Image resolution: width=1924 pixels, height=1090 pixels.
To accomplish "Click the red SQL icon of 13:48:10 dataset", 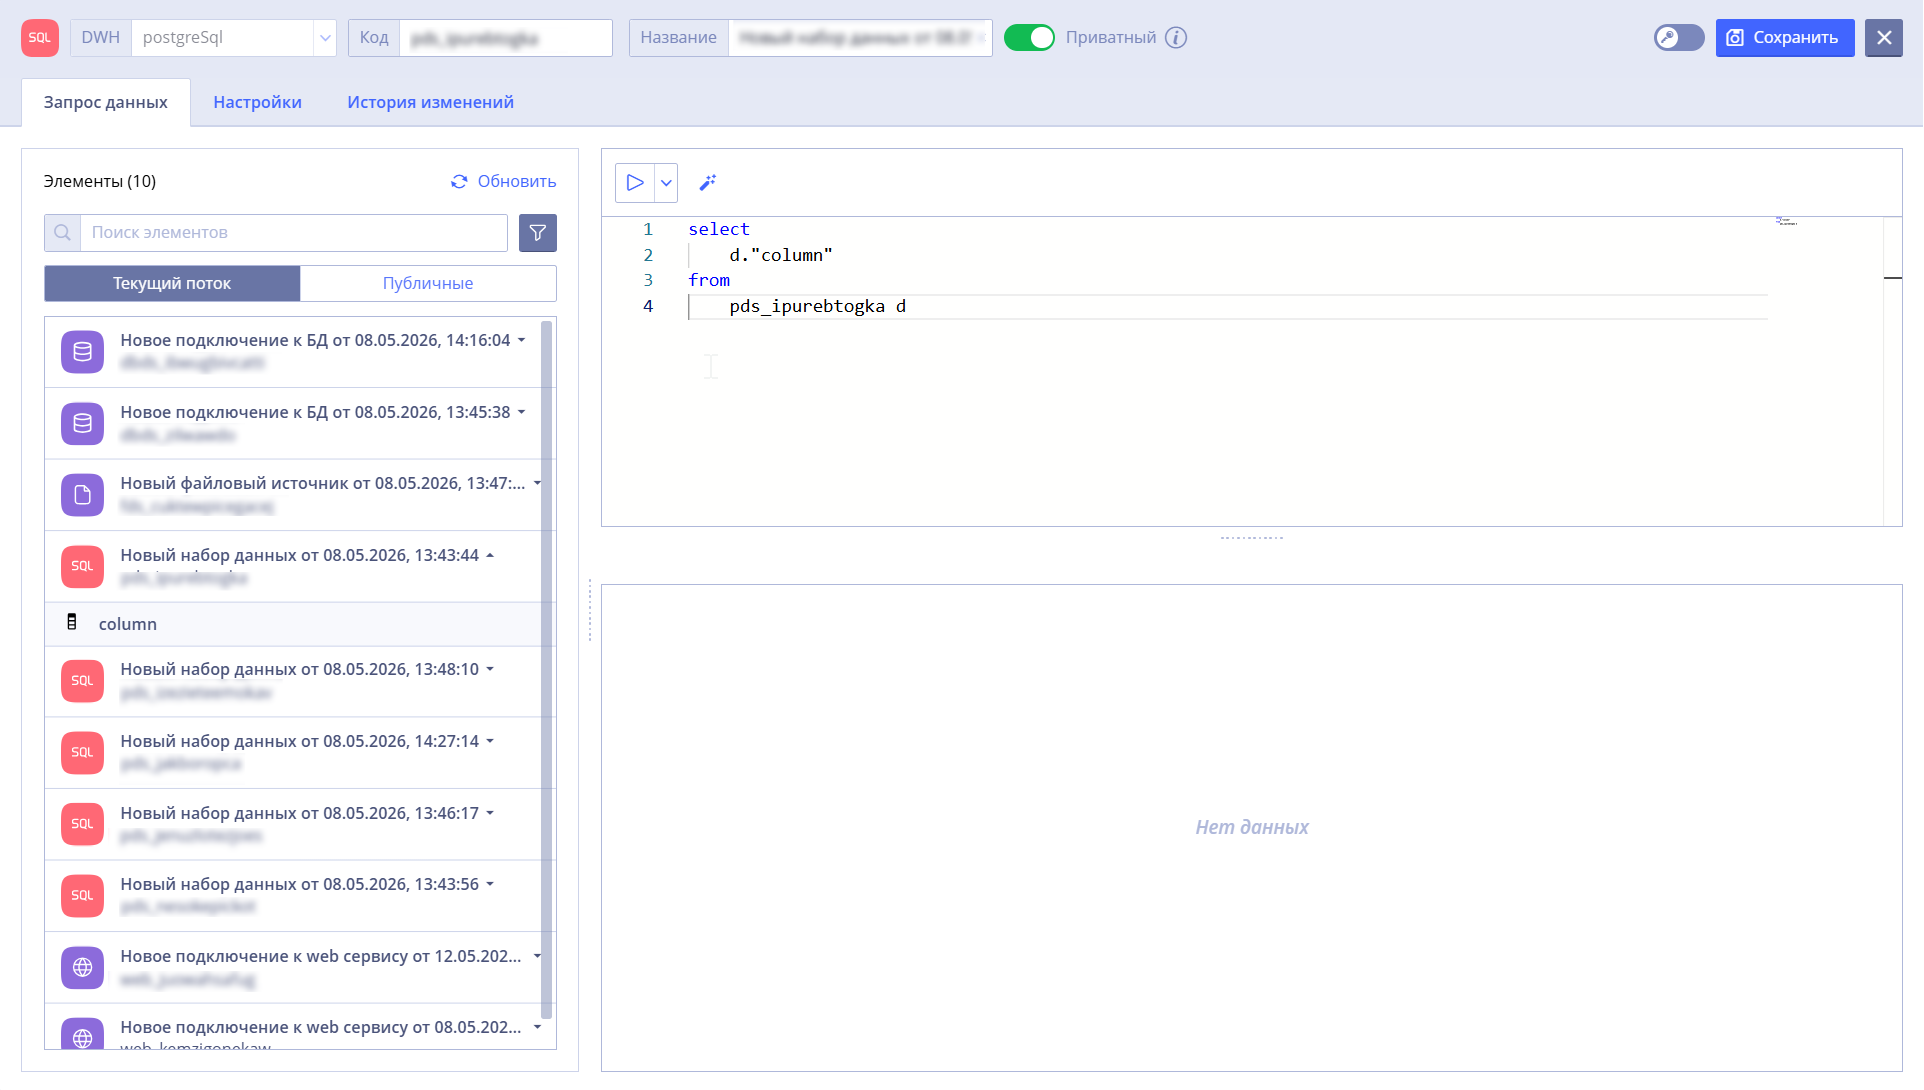I will point(83,681).
